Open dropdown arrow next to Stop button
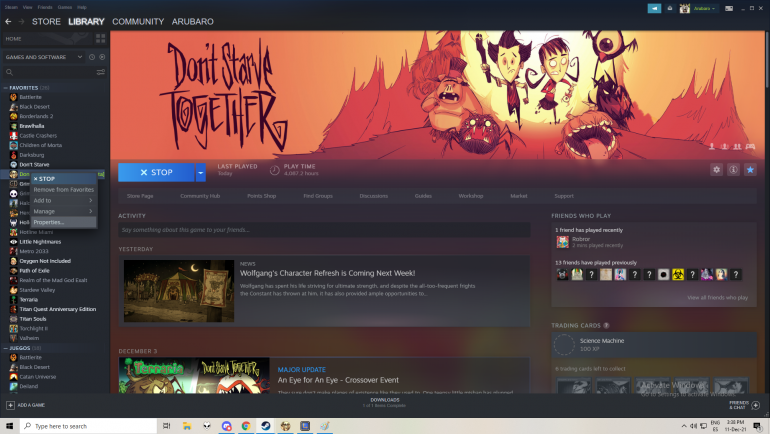 (x=200, y=172)
